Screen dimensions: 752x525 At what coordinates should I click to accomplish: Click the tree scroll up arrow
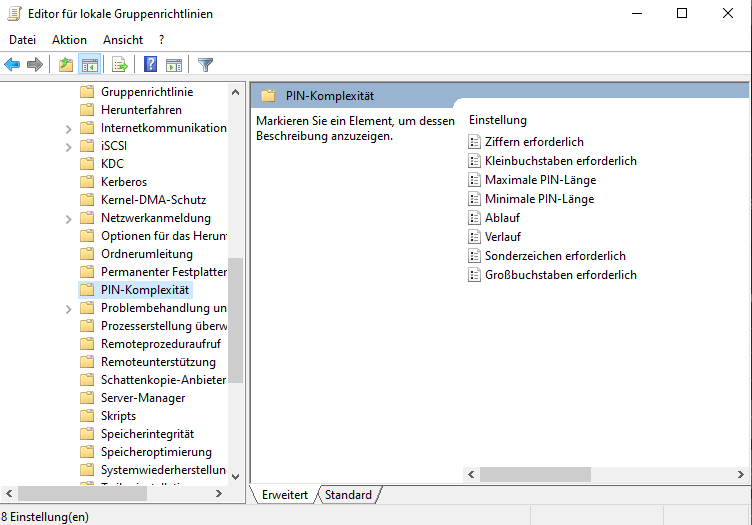click(235, 92)
